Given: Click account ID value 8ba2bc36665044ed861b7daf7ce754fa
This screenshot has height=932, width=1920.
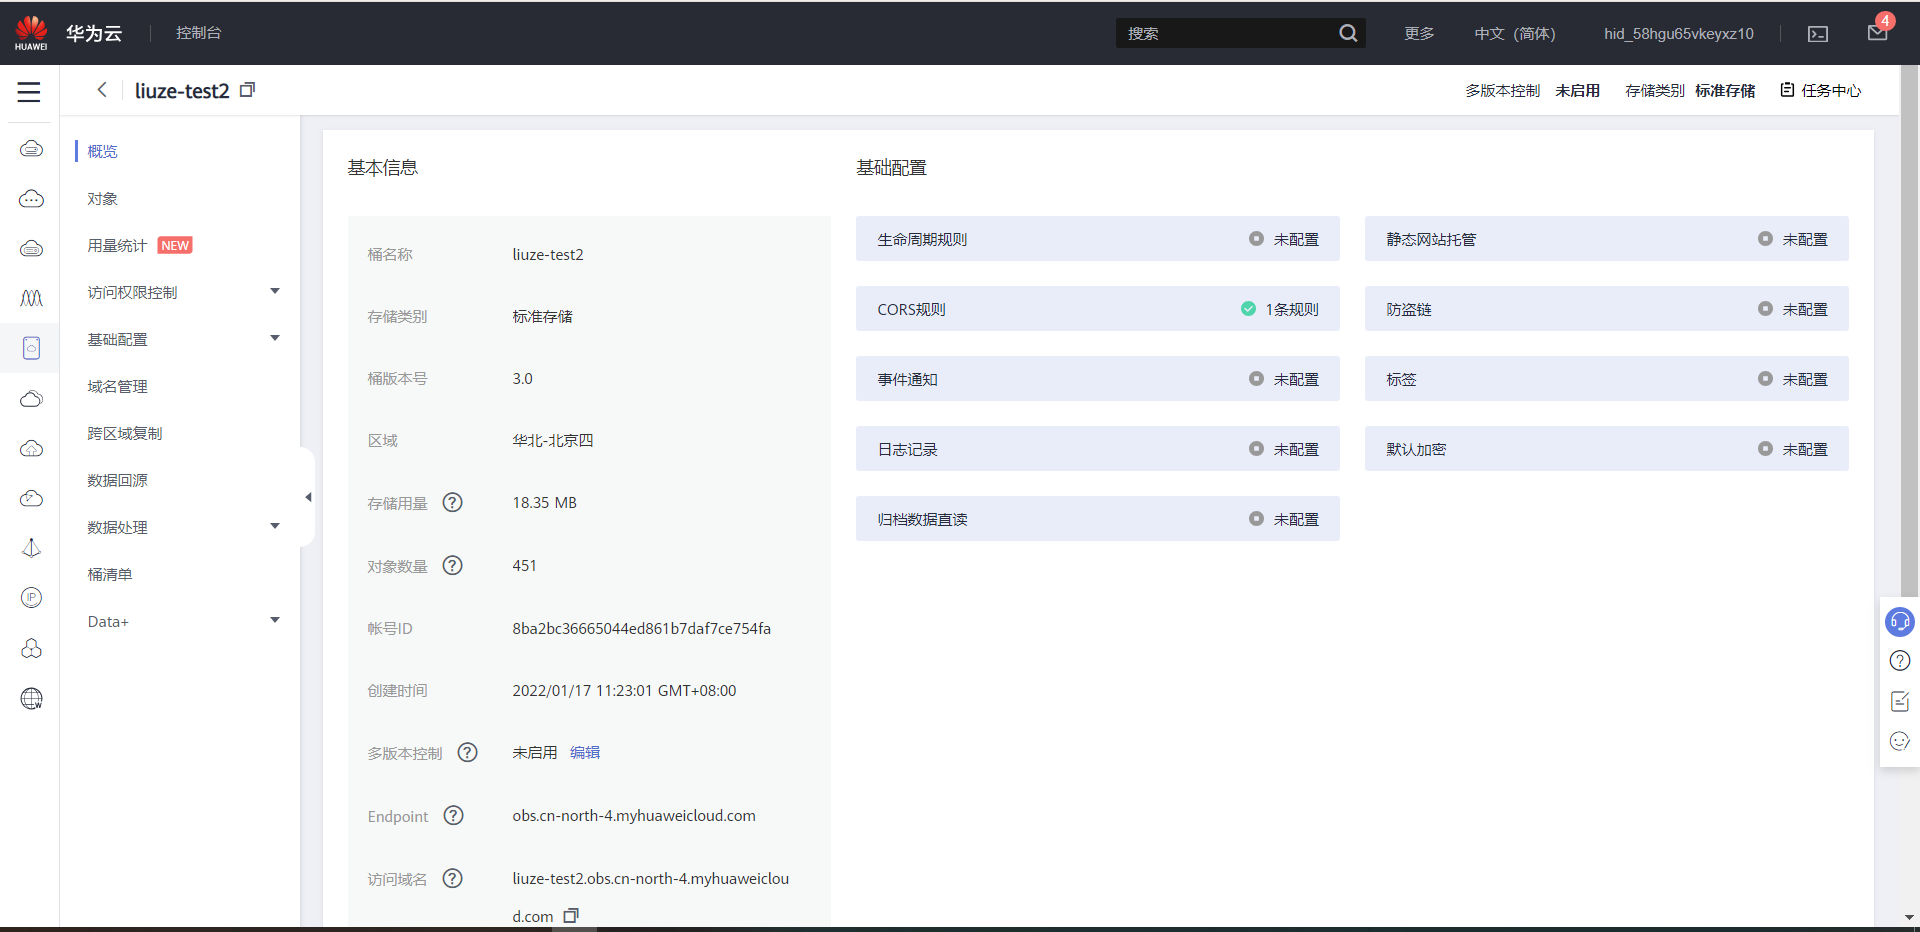Looking at the screenshot, I should click(641, 628).
